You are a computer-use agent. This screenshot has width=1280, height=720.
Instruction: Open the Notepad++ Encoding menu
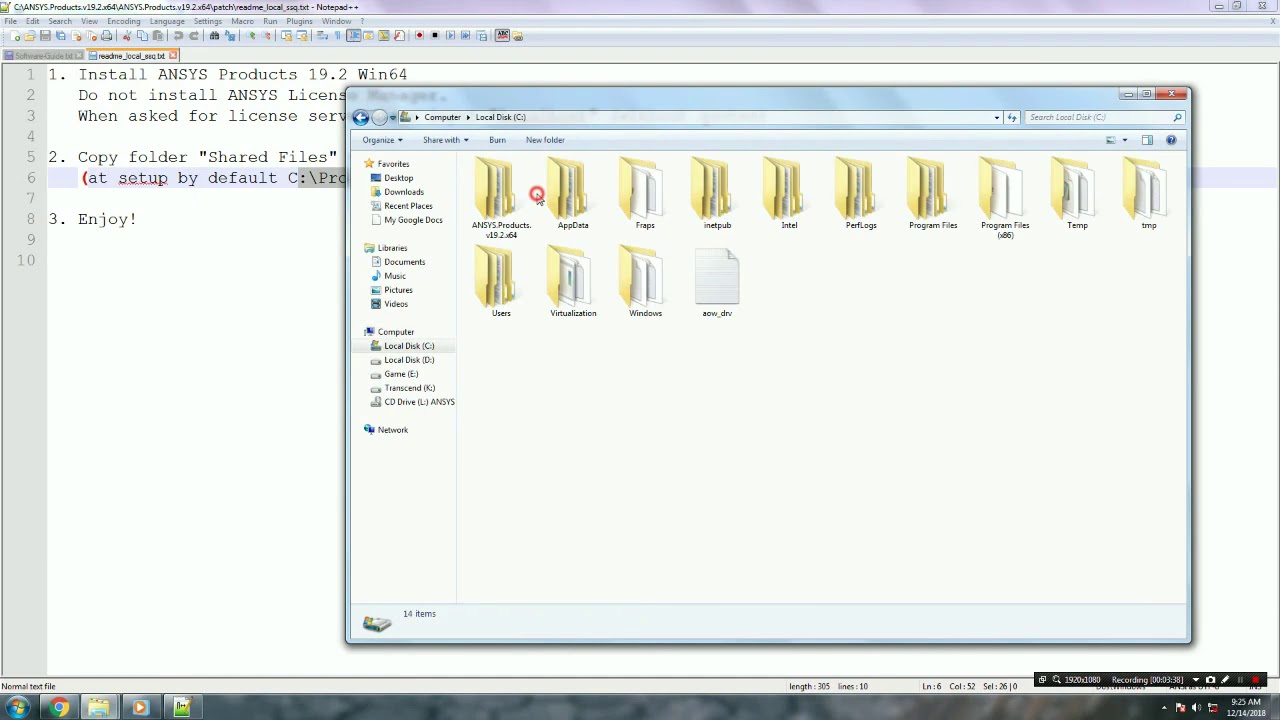tap(123, 21)
